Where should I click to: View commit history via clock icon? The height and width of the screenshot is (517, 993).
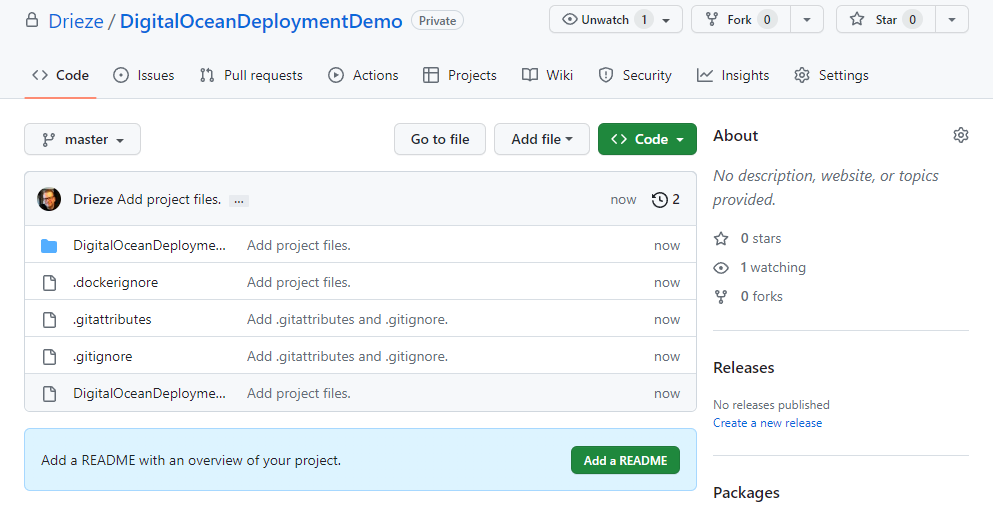[x=666, y=200]
